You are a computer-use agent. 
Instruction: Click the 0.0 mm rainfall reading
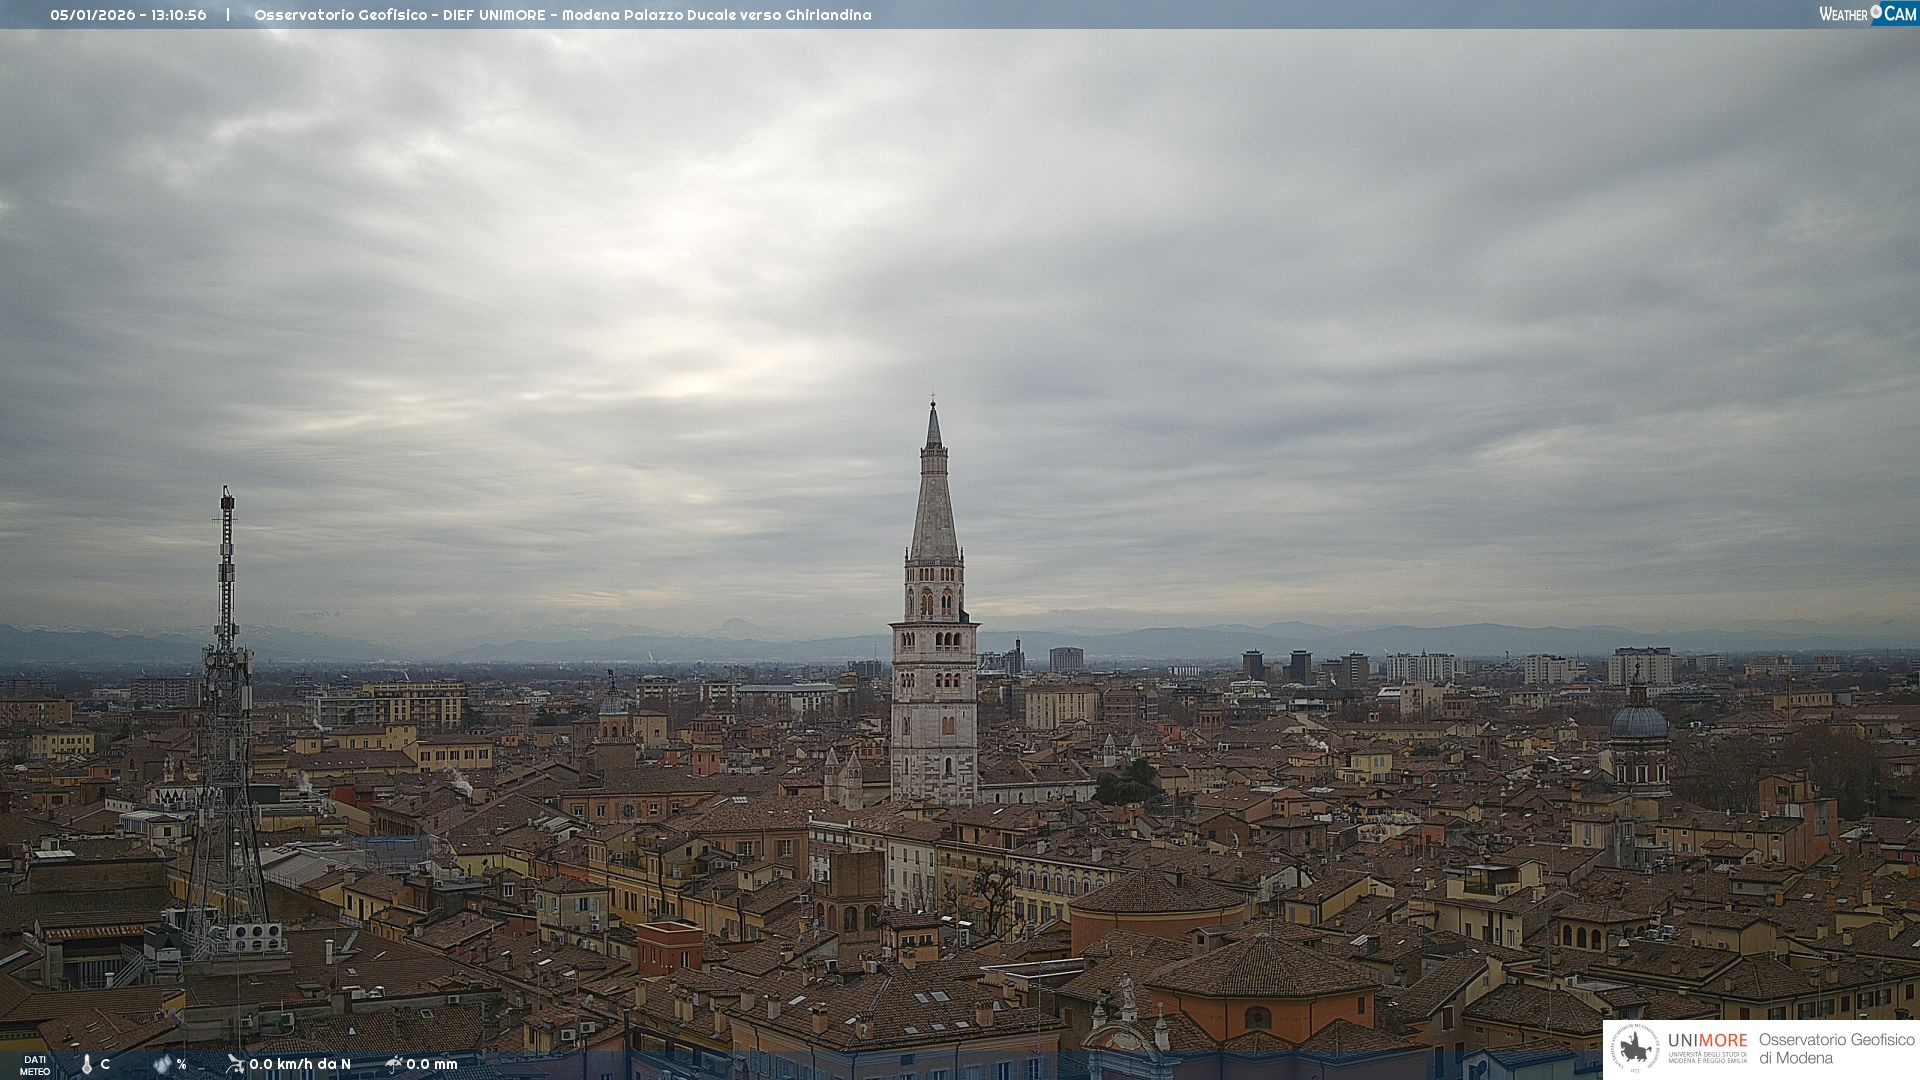pyautogui.click(x=432, y=1064)
